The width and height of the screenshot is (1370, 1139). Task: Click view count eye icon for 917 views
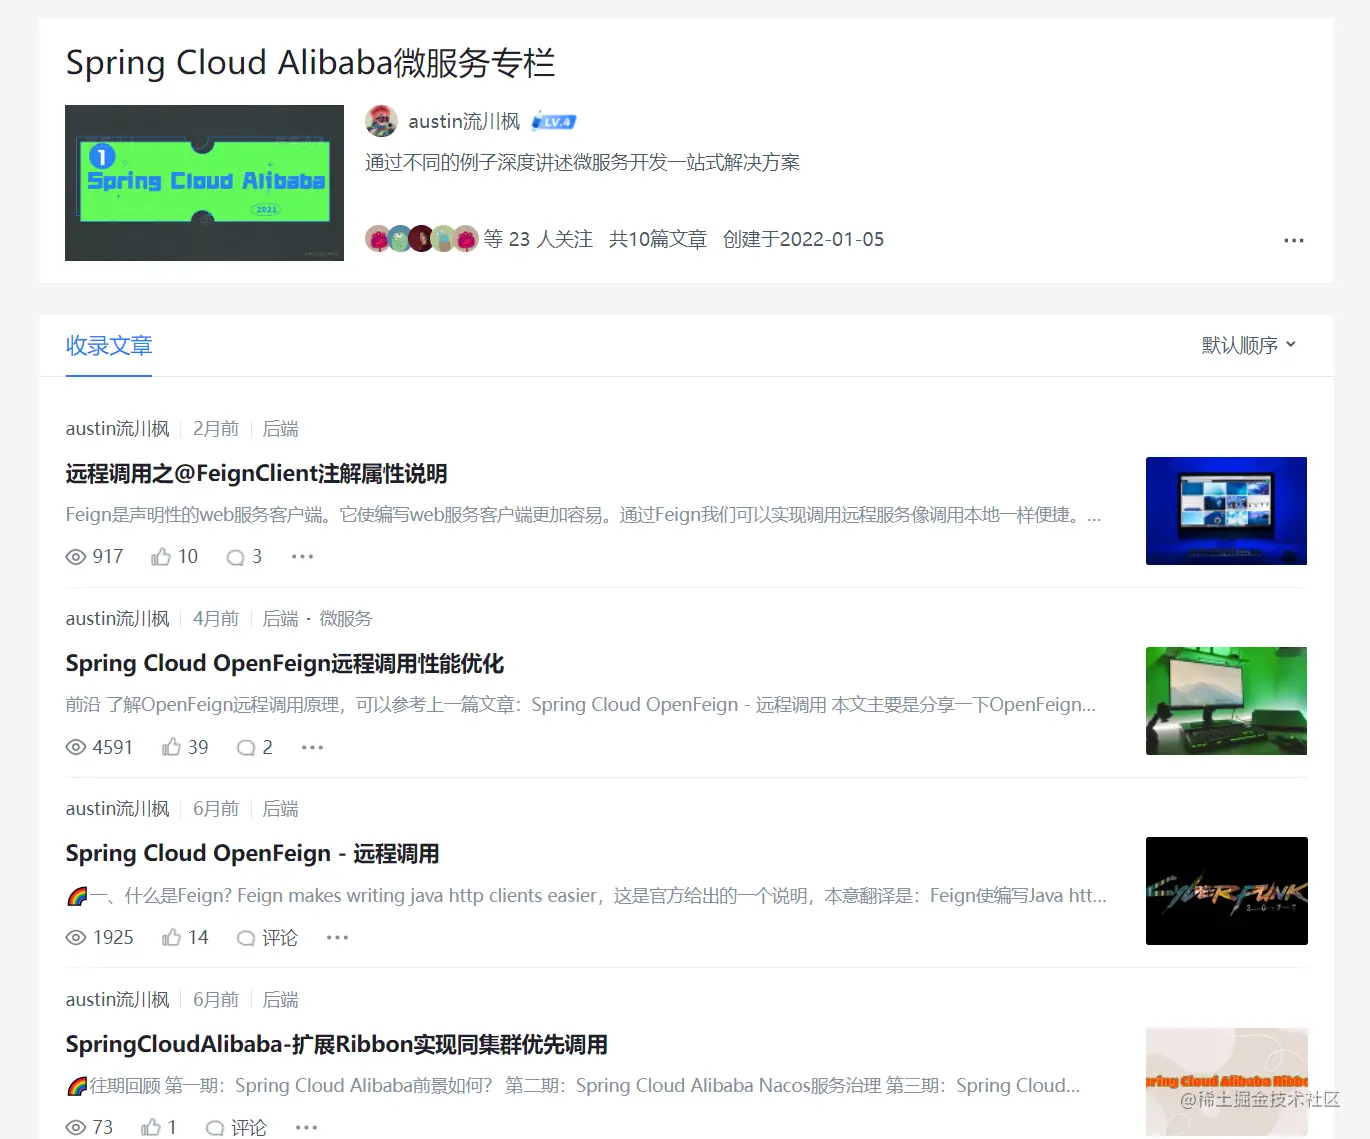tap(76, 557)
